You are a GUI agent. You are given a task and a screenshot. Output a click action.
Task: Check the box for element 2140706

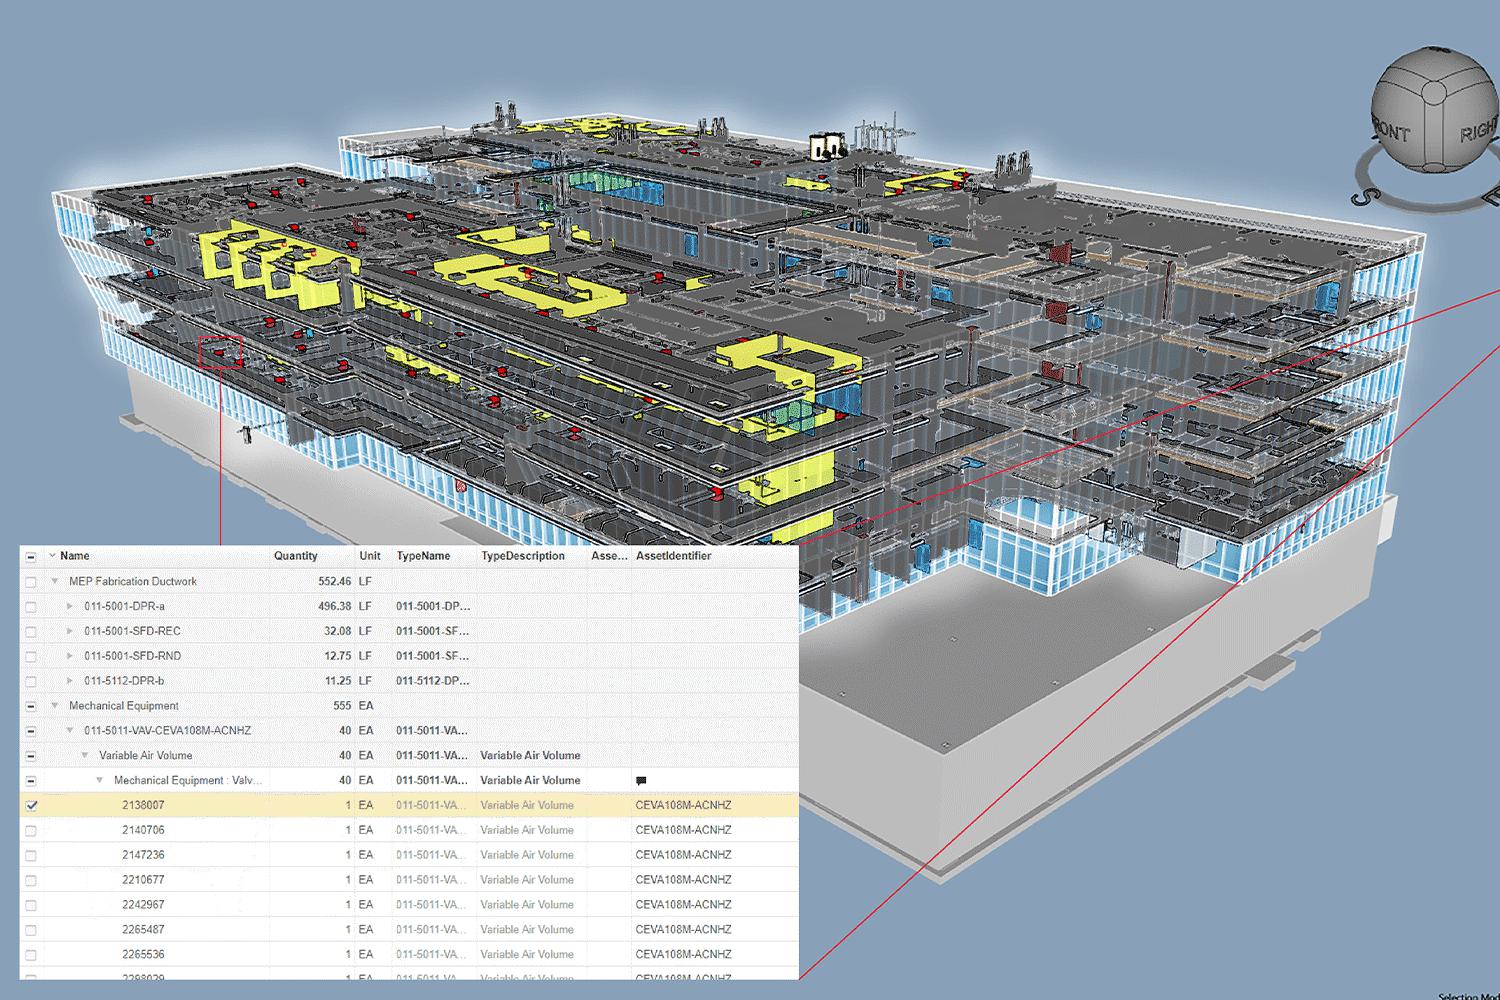tap(31, 831)
